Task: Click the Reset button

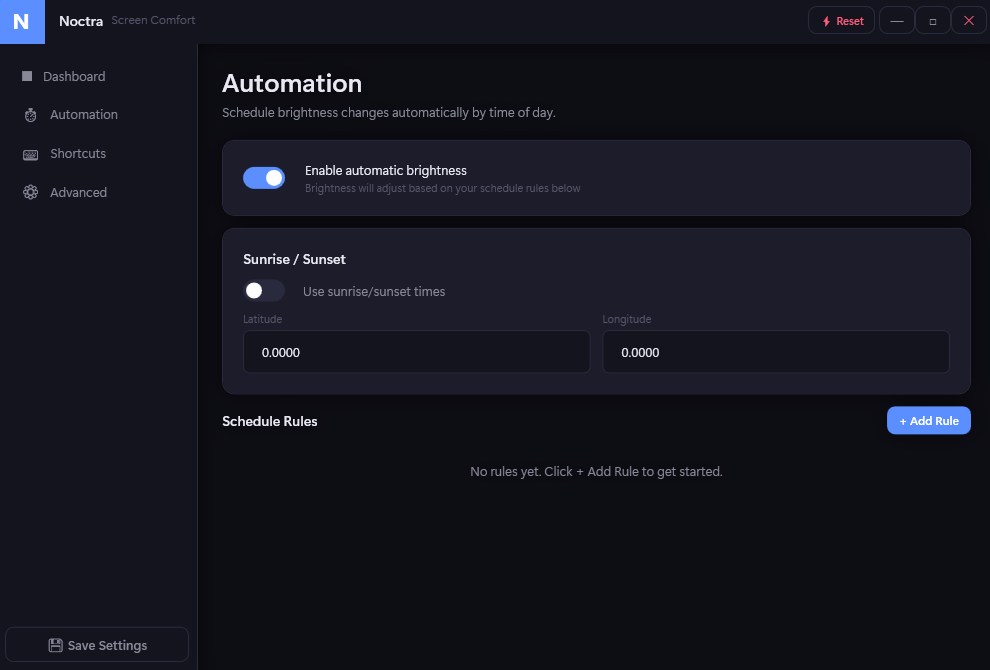Action: click(841, 20)
